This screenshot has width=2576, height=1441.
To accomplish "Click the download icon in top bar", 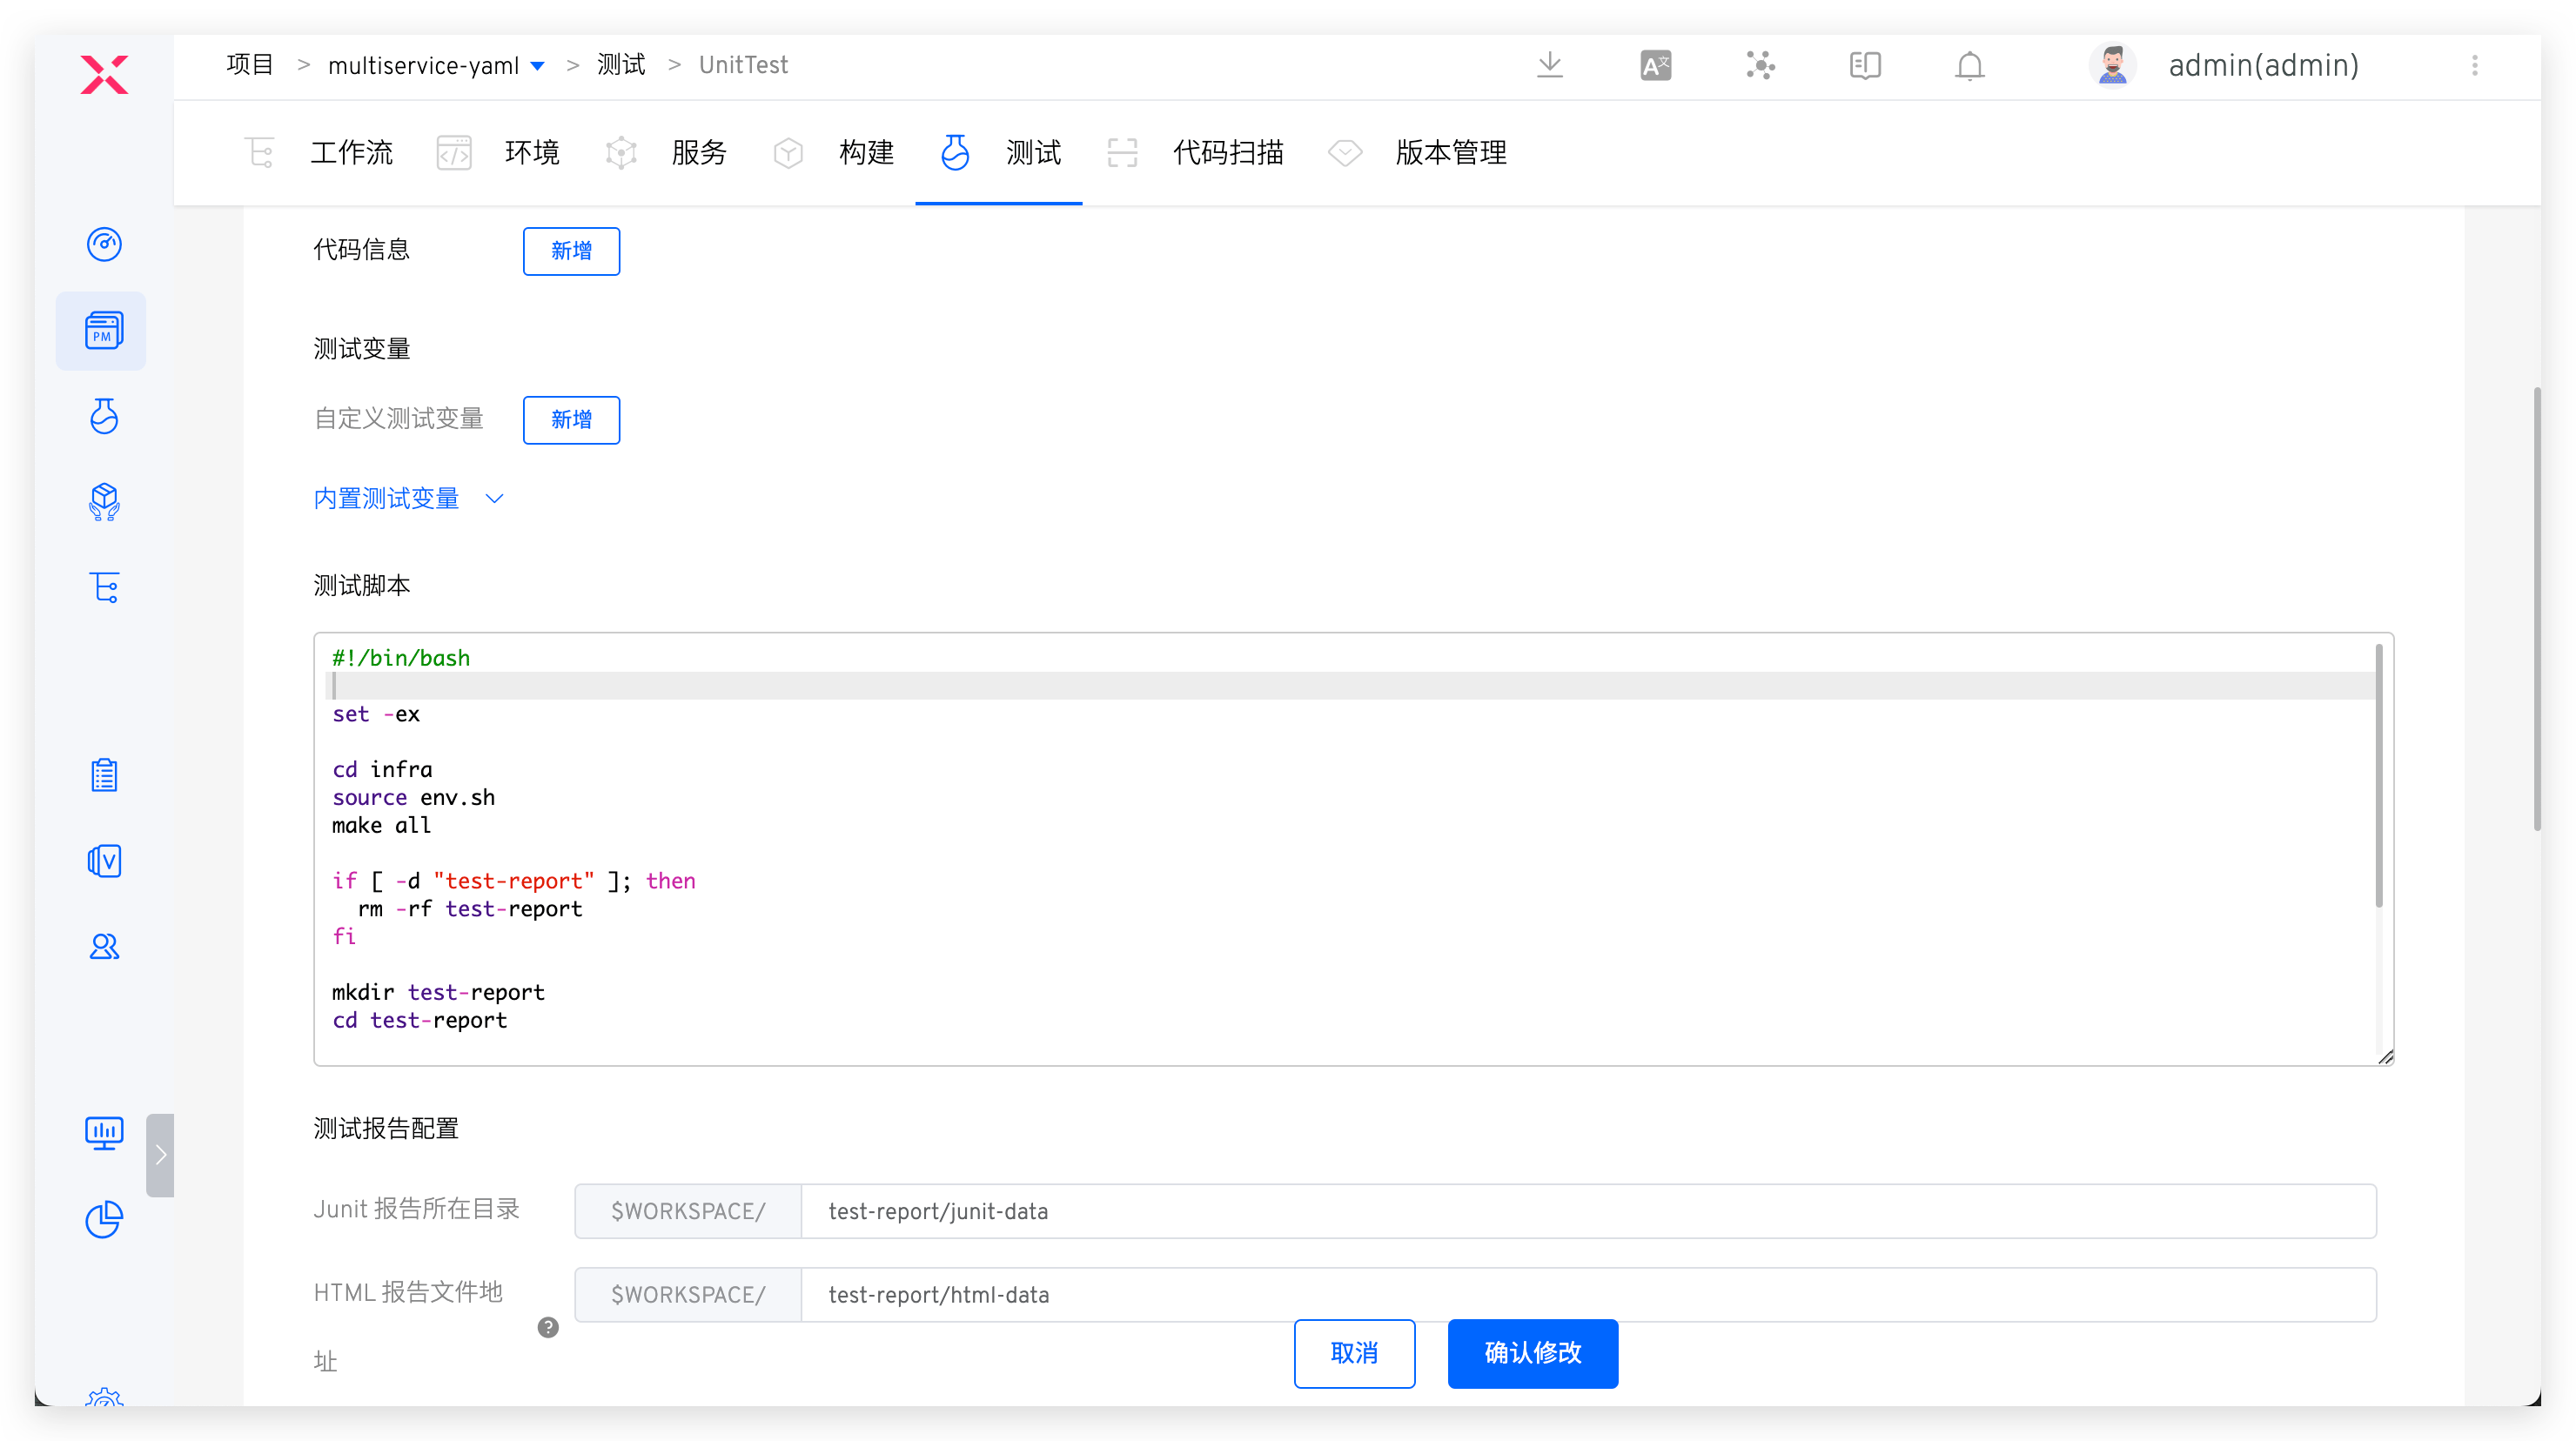I will point(1549,66).
